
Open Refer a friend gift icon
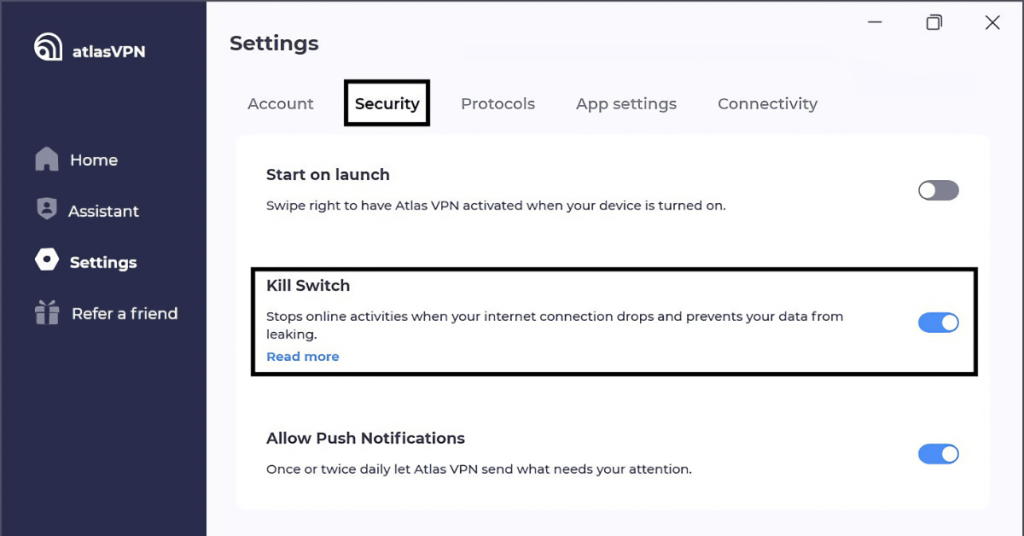[47, 312]
